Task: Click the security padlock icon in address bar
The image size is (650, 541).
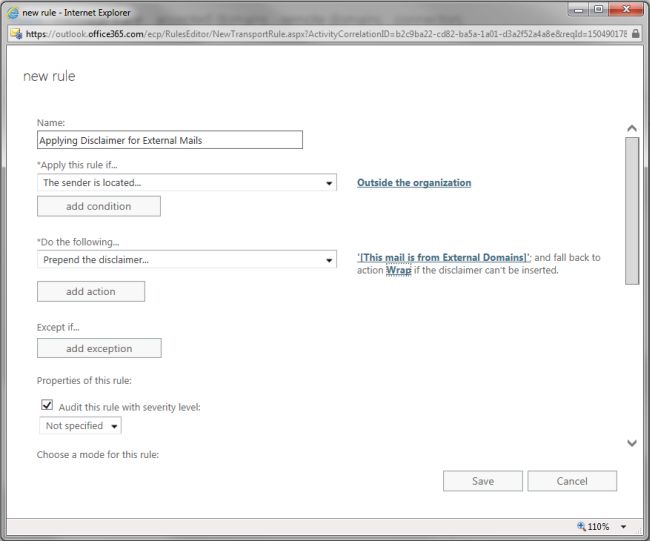Action: 635,34
